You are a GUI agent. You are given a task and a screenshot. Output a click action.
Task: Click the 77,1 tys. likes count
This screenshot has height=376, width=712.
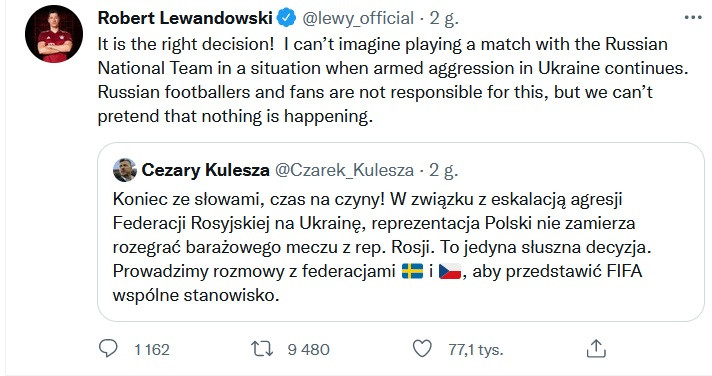pyautogui.click(x=476, y=349)
